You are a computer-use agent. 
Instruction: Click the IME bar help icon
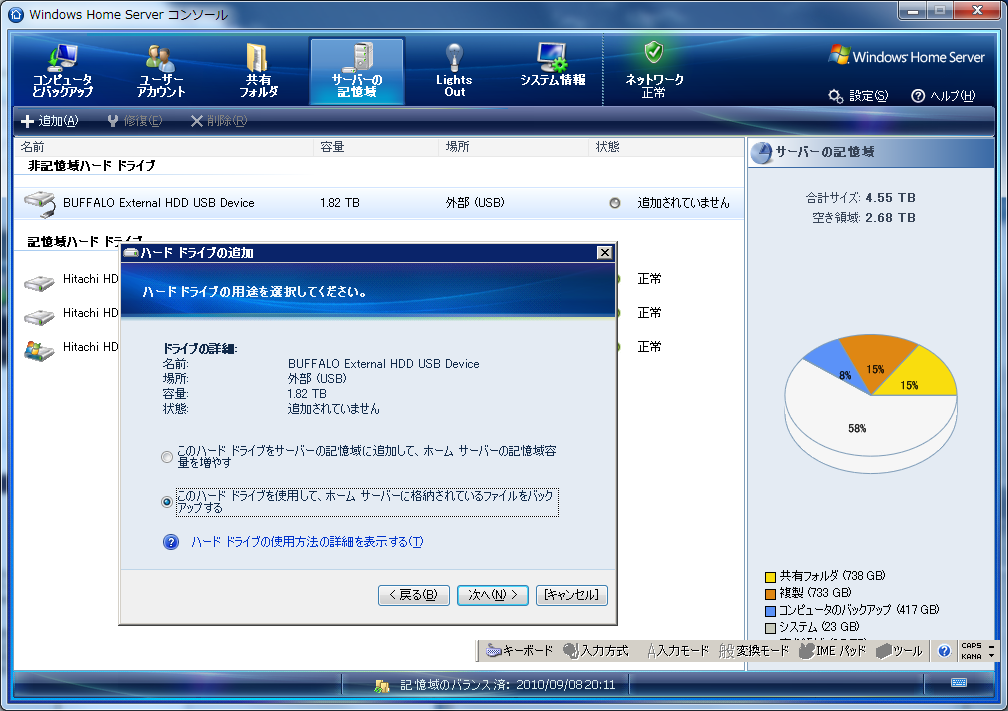[x=944, y=651]
